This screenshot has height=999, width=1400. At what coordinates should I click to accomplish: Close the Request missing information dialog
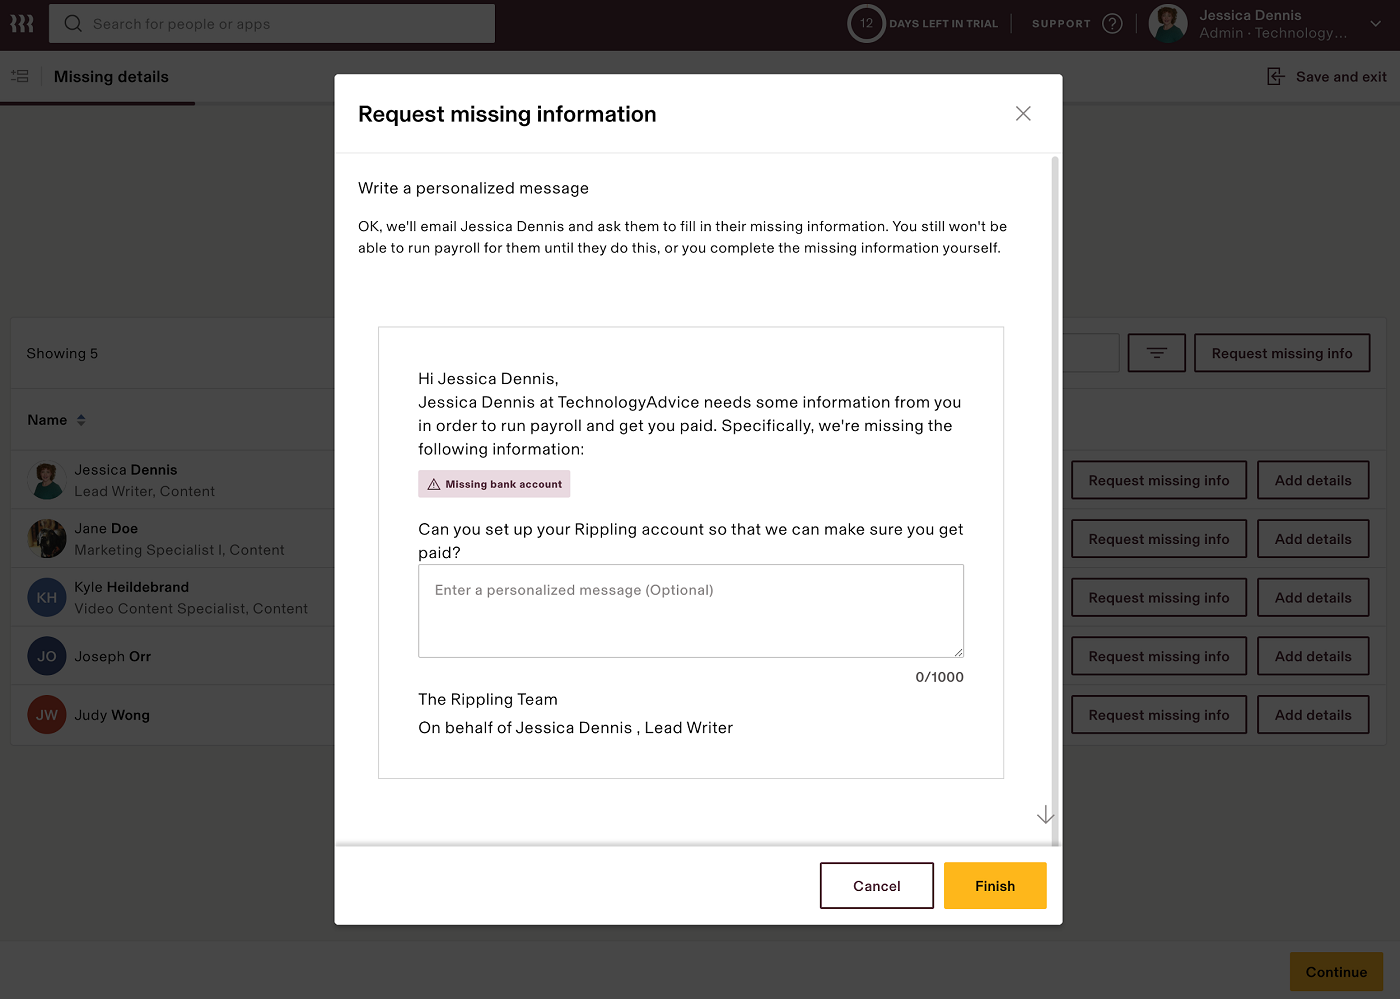(1023, 113)
